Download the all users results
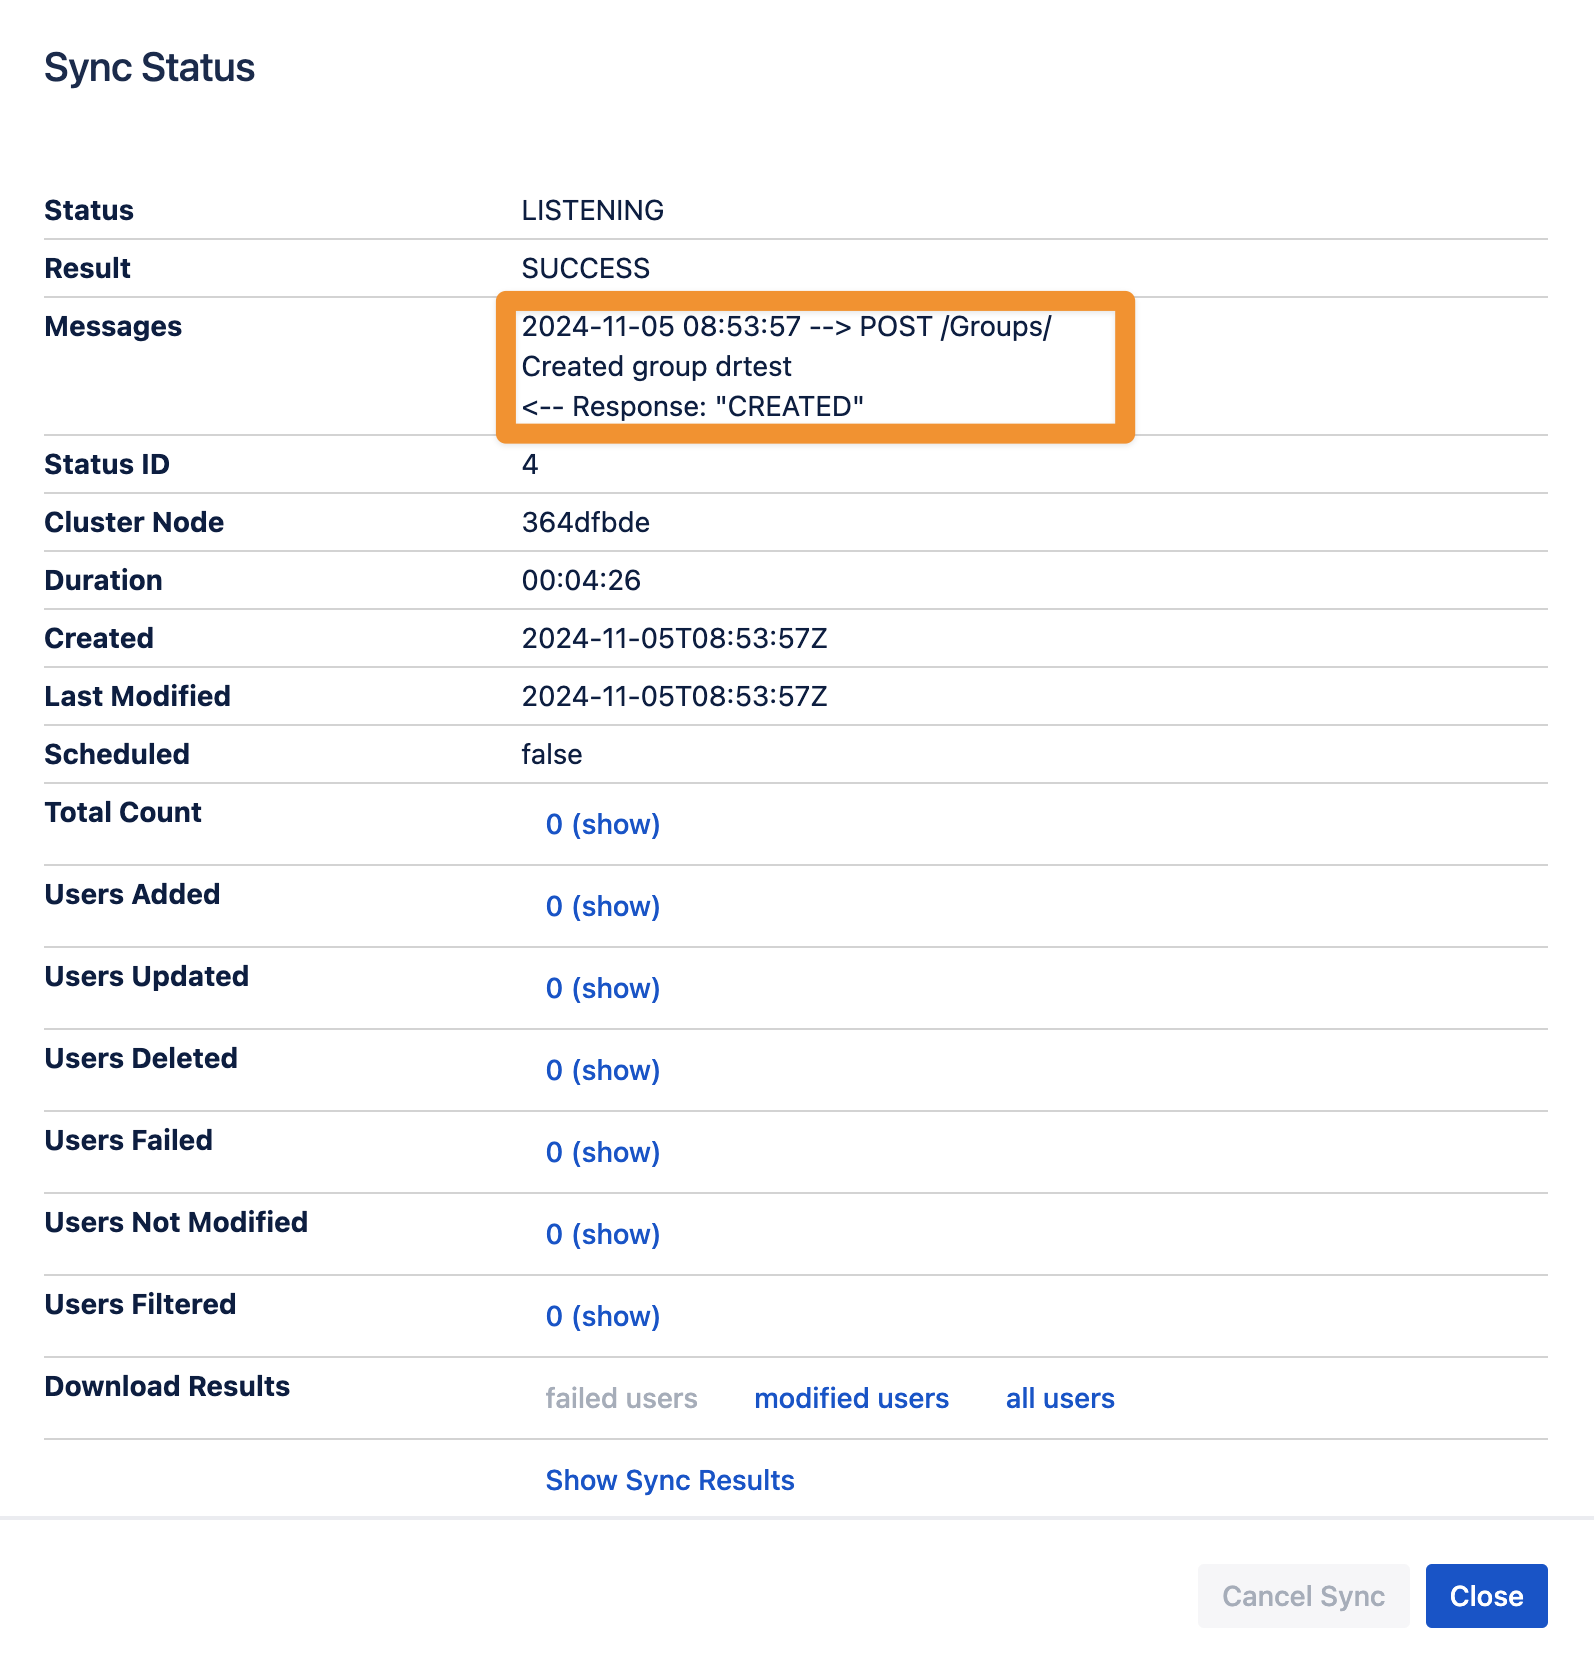This screenshot has height=1672, width=1594. pyautogui.click(x=1060, y=1398)
